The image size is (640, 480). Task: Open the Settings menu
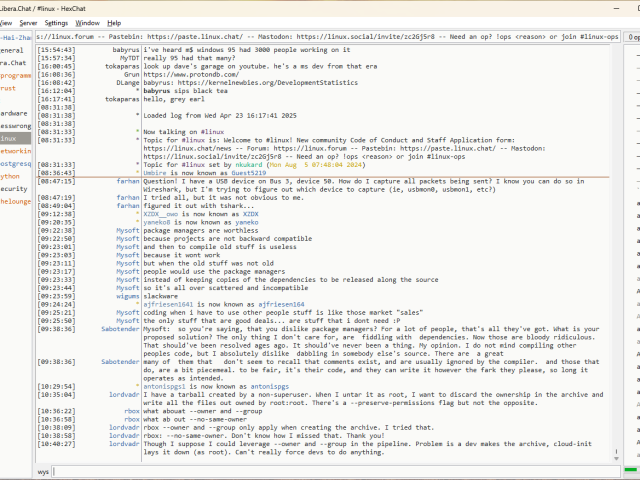pyautogui.click(x=56, y=22)
